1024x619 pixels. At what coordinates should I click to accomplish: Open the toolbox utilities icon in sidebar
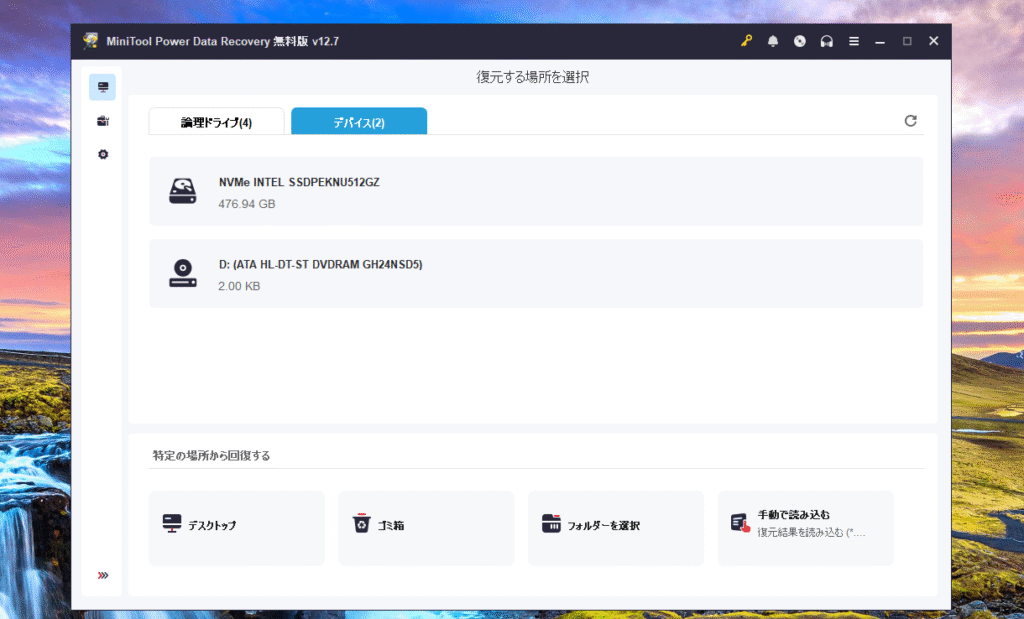tap(102, 121)
